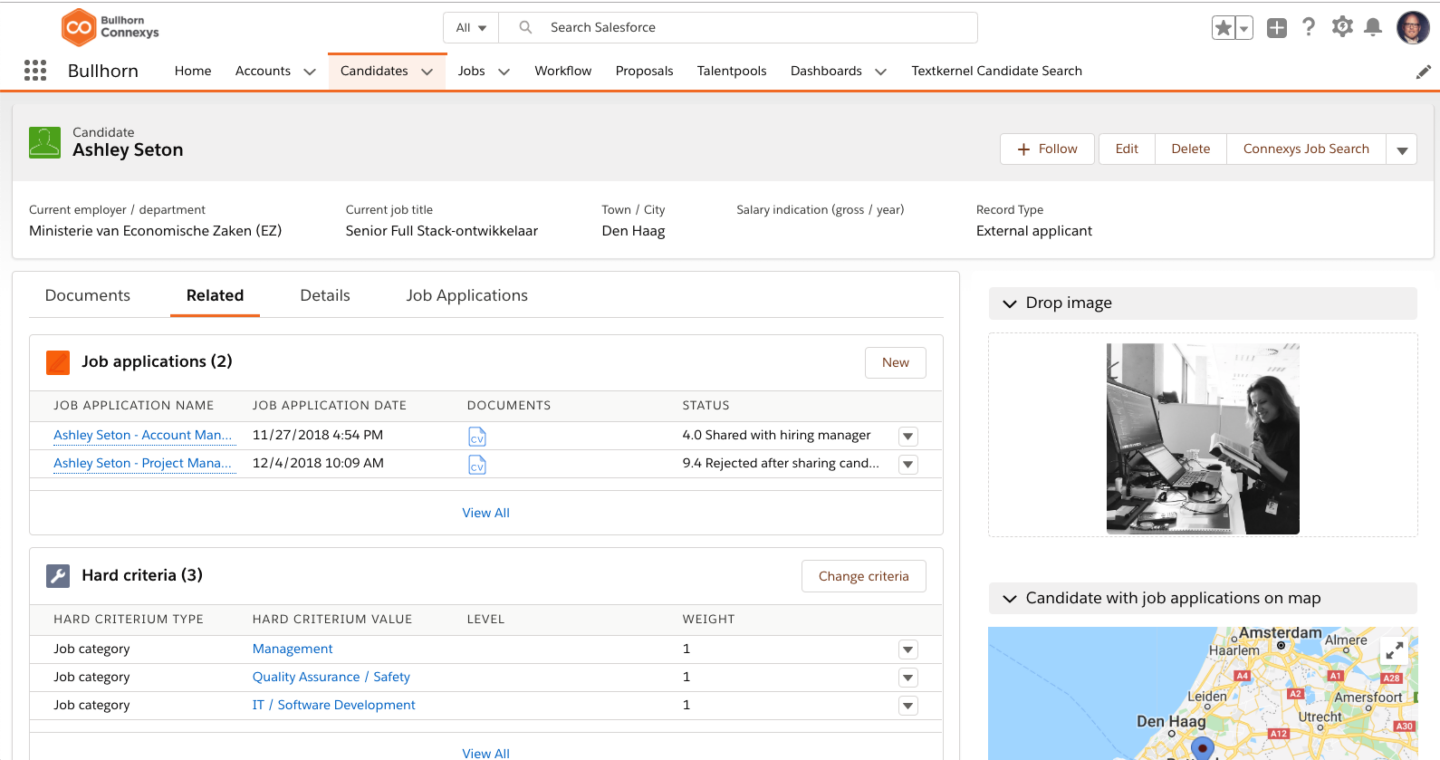Open CV document of Project Manager application
The height and width of the screenshot is (760, 1440).
coord(477,465)
